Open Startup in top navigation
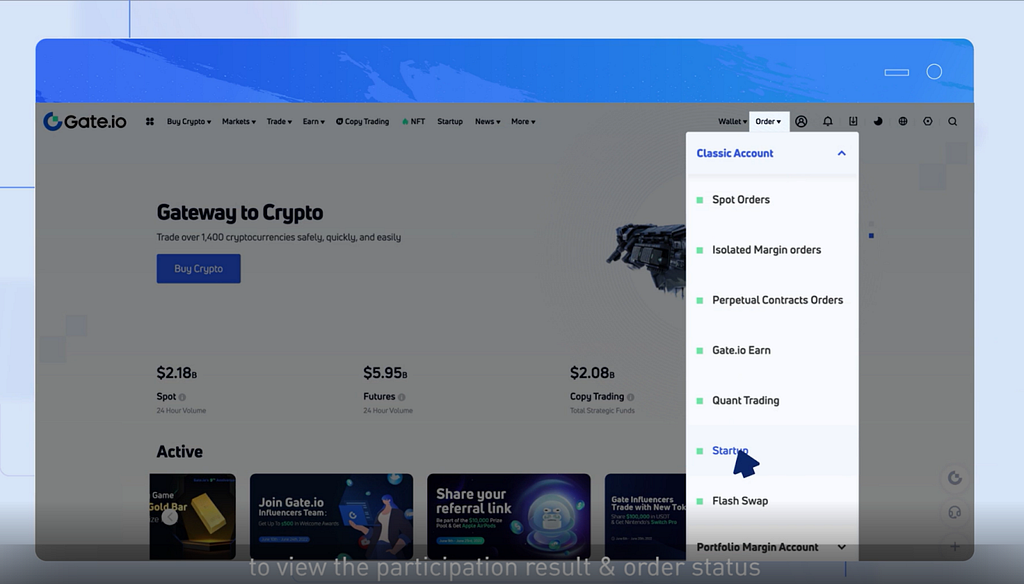 (x=450, y=122)
